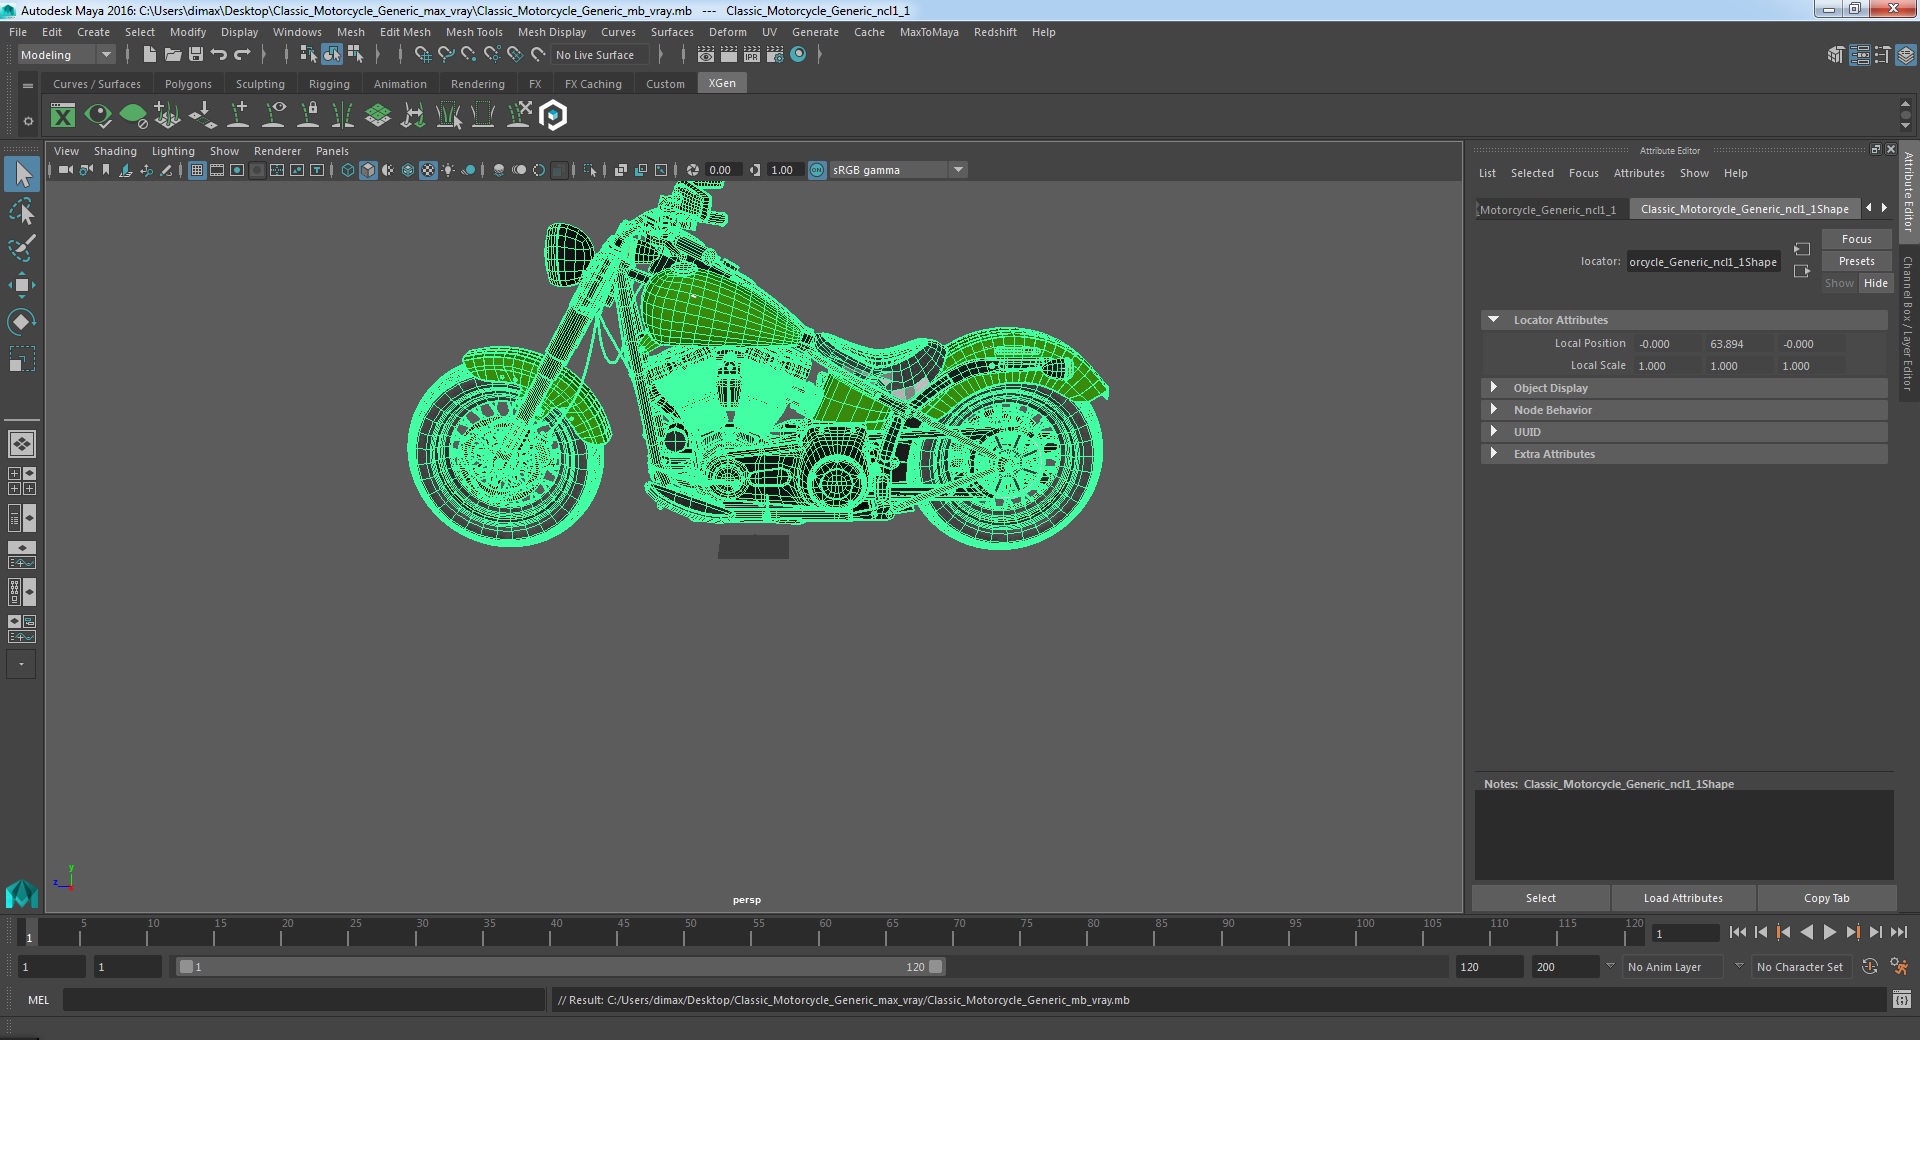Toggle textured display in viewport
The width and height of the screenshot is (1920, 1158).
(x=428, y=170)
